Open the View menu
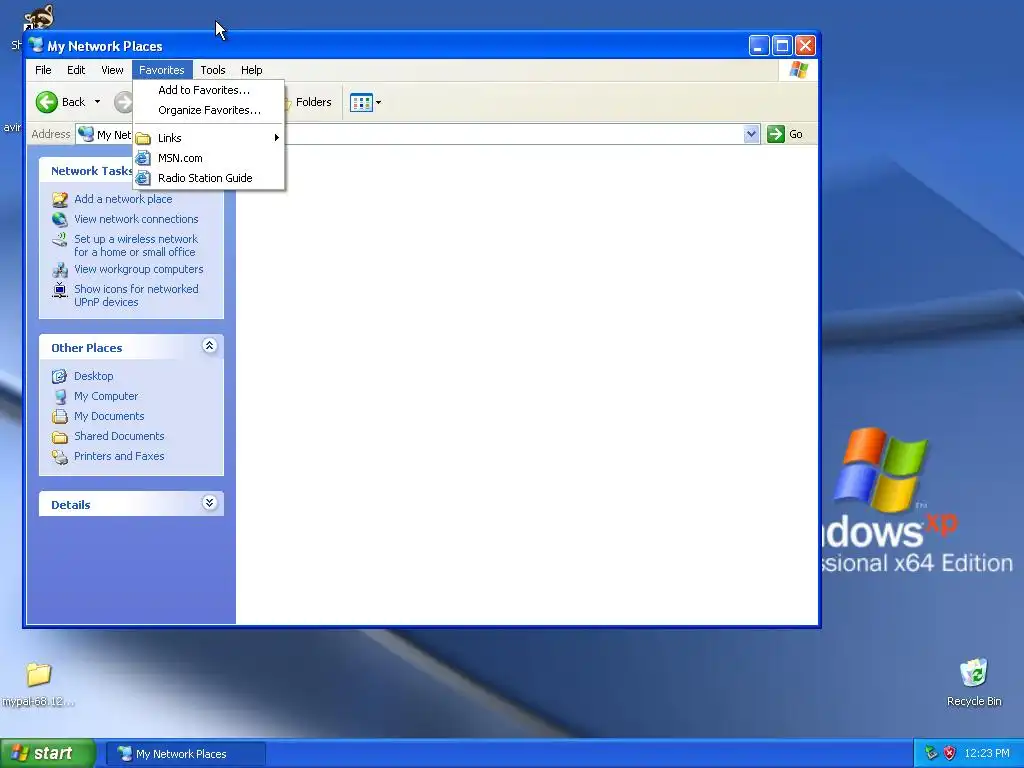 tap(112, 70)
